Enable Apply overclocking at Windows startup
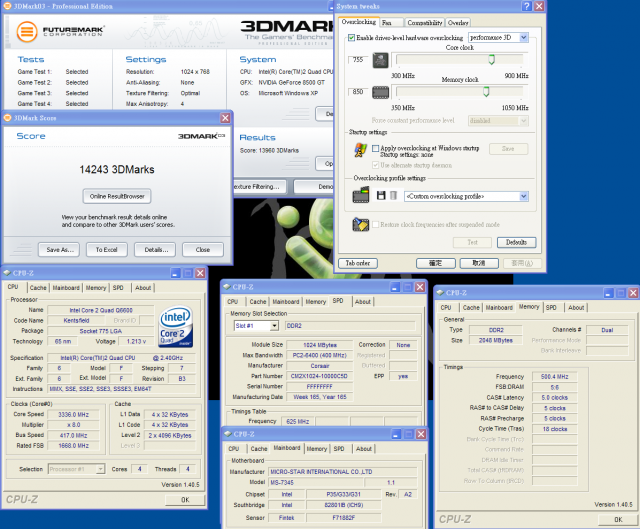Viewport: 640px width, 529px height. click(x=376, y=148)
